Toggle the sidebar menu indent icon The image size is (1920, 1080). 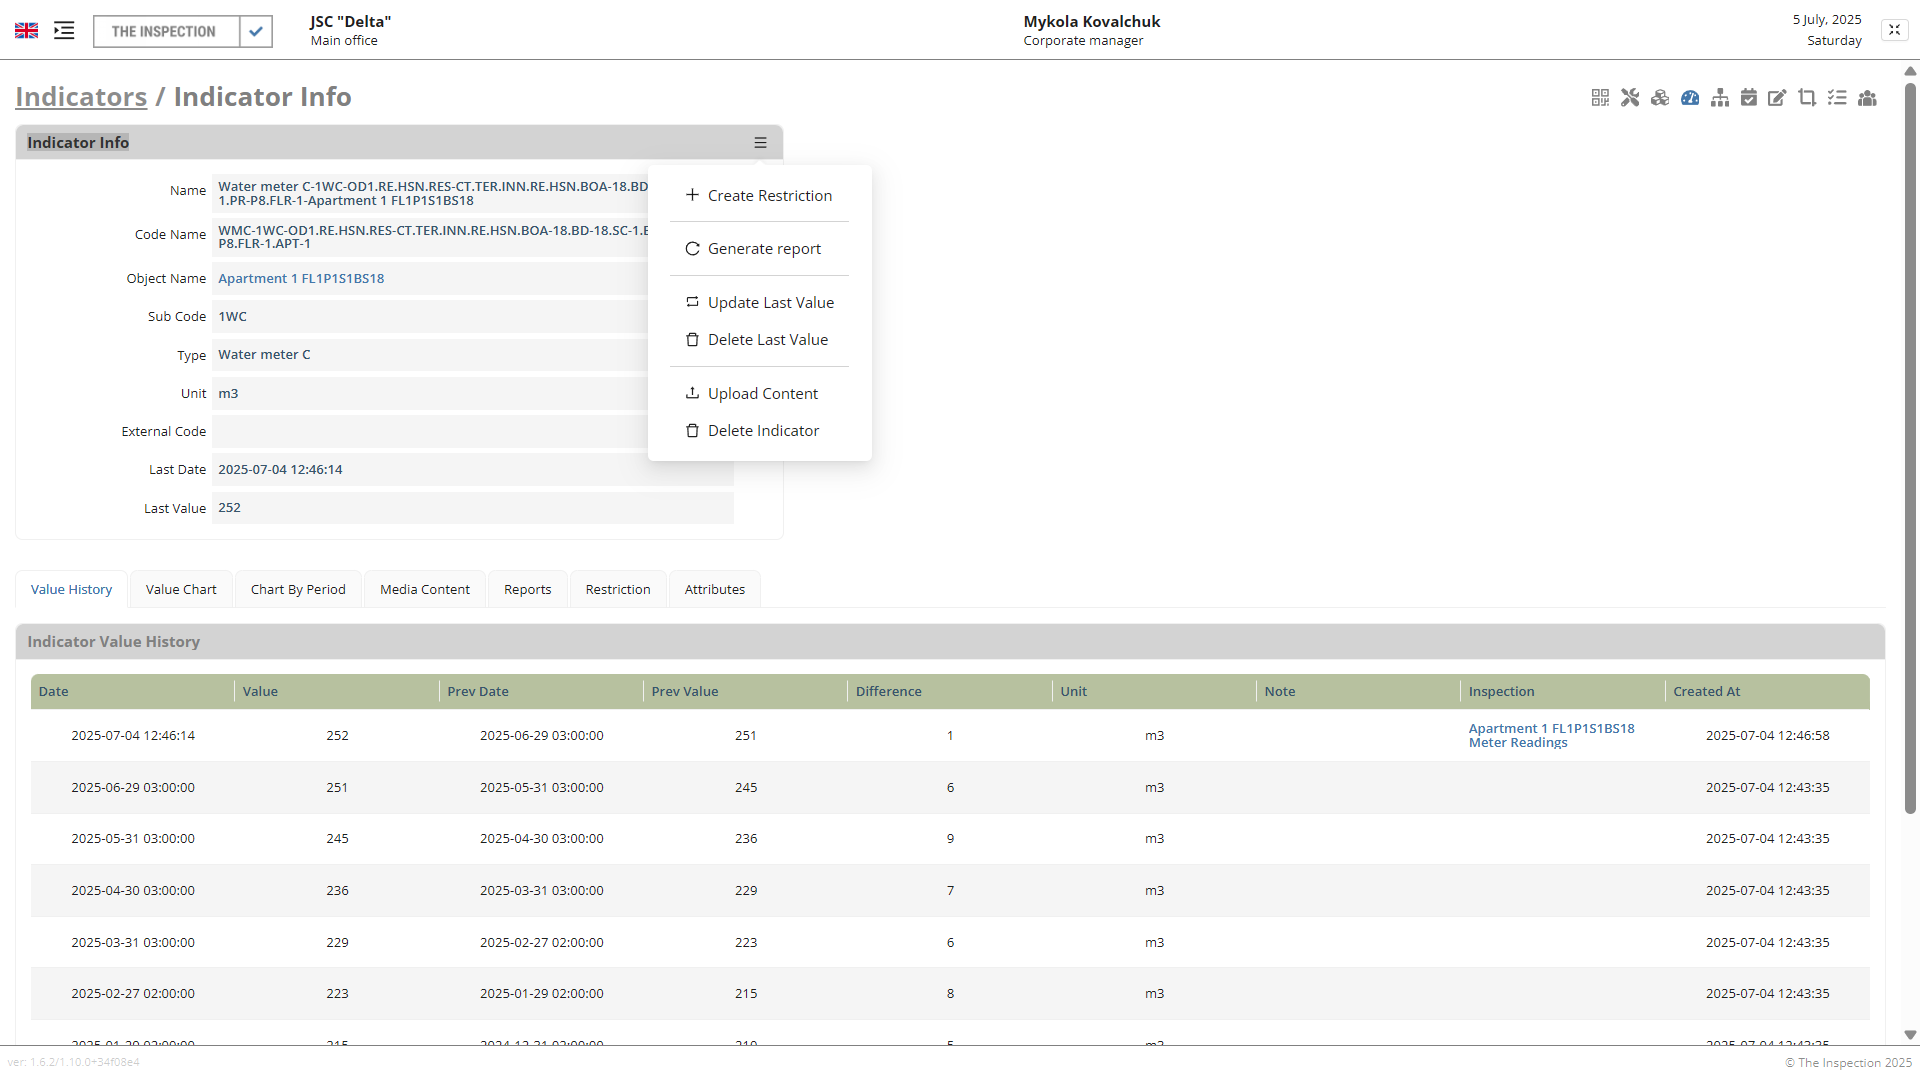point(64,31)
